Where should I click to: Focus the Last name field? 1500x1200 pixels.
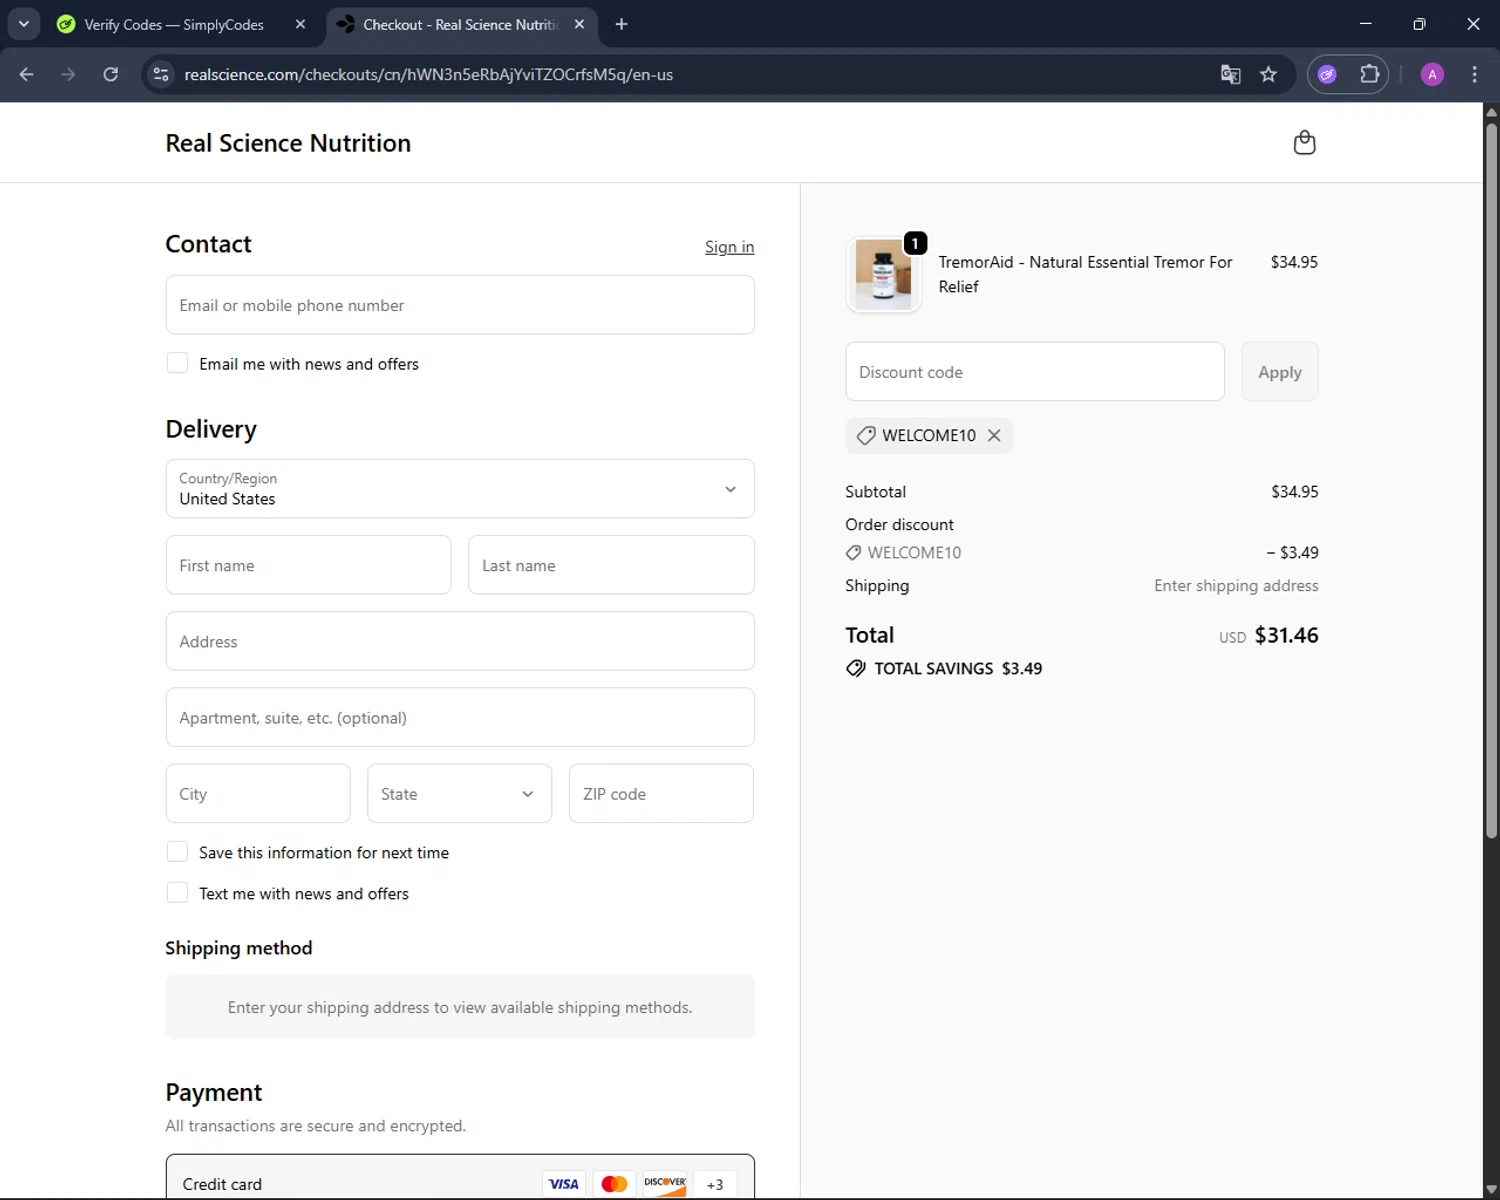pyautogui.click(x=611, y=565)
